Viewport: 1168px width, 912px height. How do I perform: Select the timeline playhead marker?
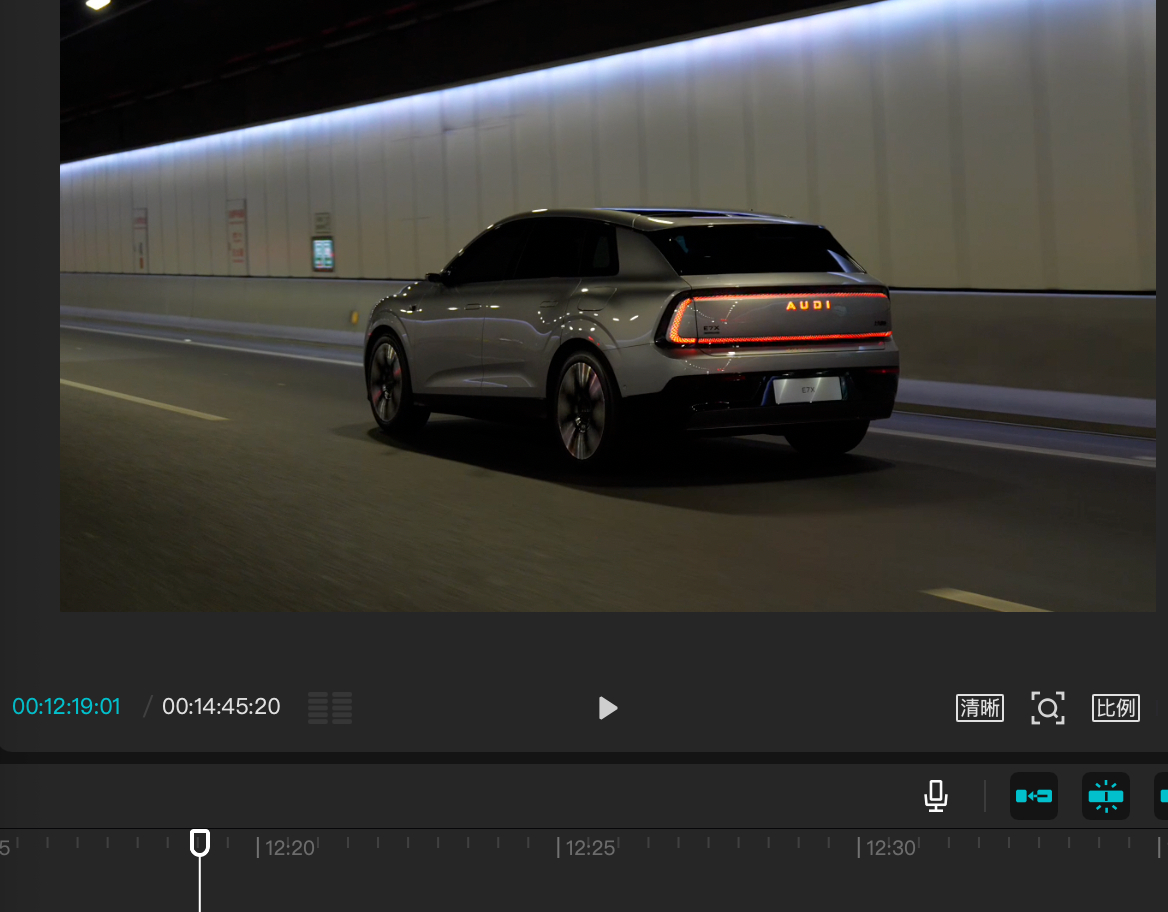(200, 843)
